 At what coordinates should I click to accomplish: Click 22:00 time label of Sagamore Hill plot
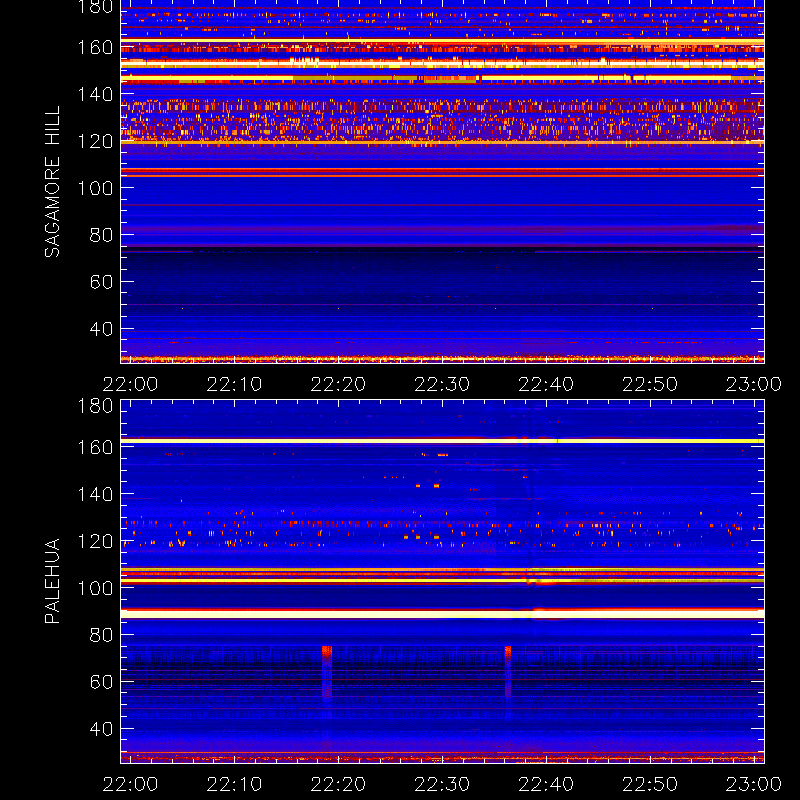coord(130,384)
